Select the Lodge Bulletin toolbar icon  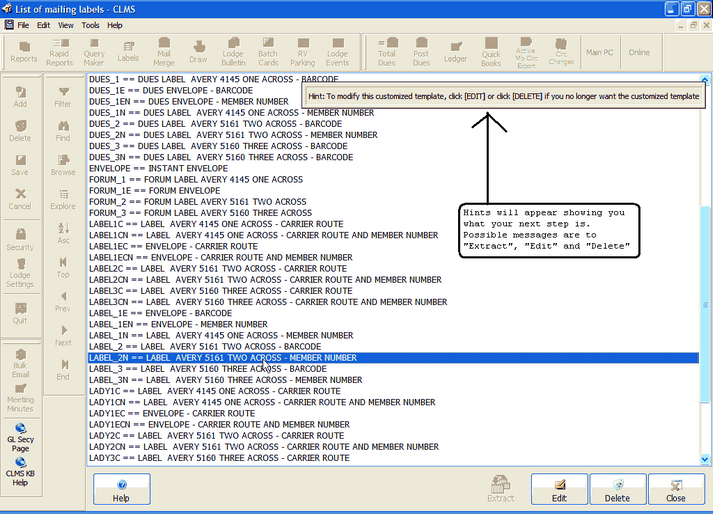coord(233,51)
